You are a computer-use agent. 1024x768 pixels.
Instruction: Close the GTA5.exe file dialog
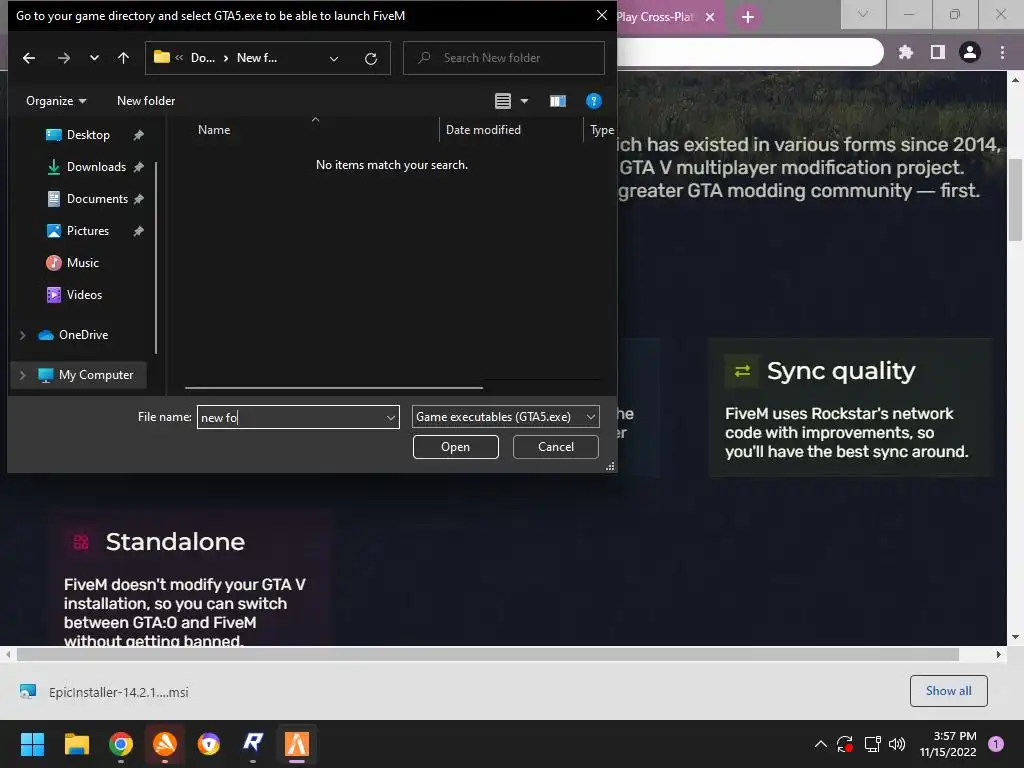(601, 15)
